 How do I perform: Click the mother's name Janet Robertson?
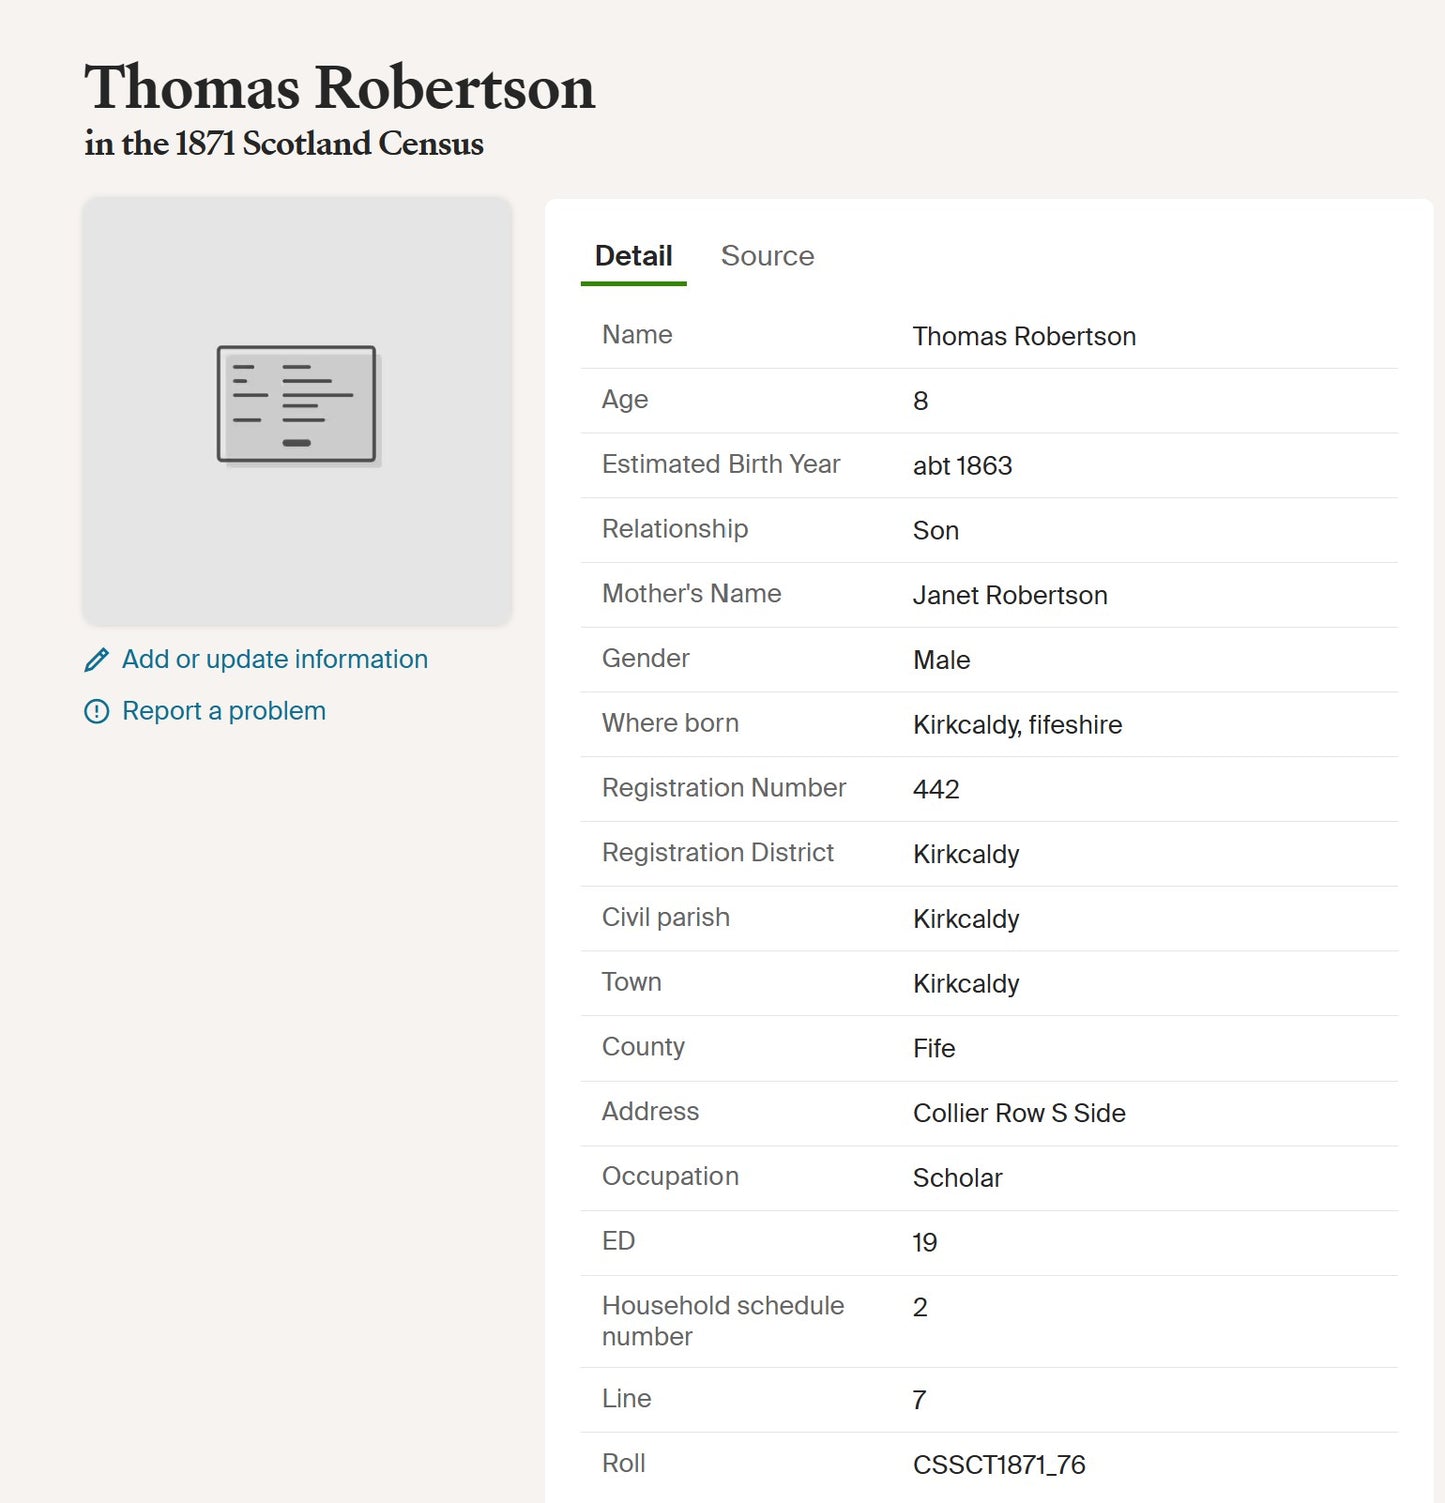pyautogui.click(x=1009, y=596)
